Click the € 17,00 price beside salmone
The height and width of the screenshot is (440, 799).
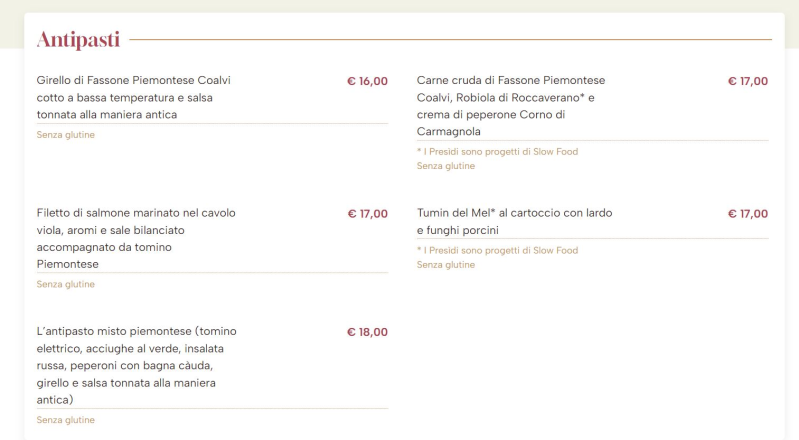[x=367, y=214]
